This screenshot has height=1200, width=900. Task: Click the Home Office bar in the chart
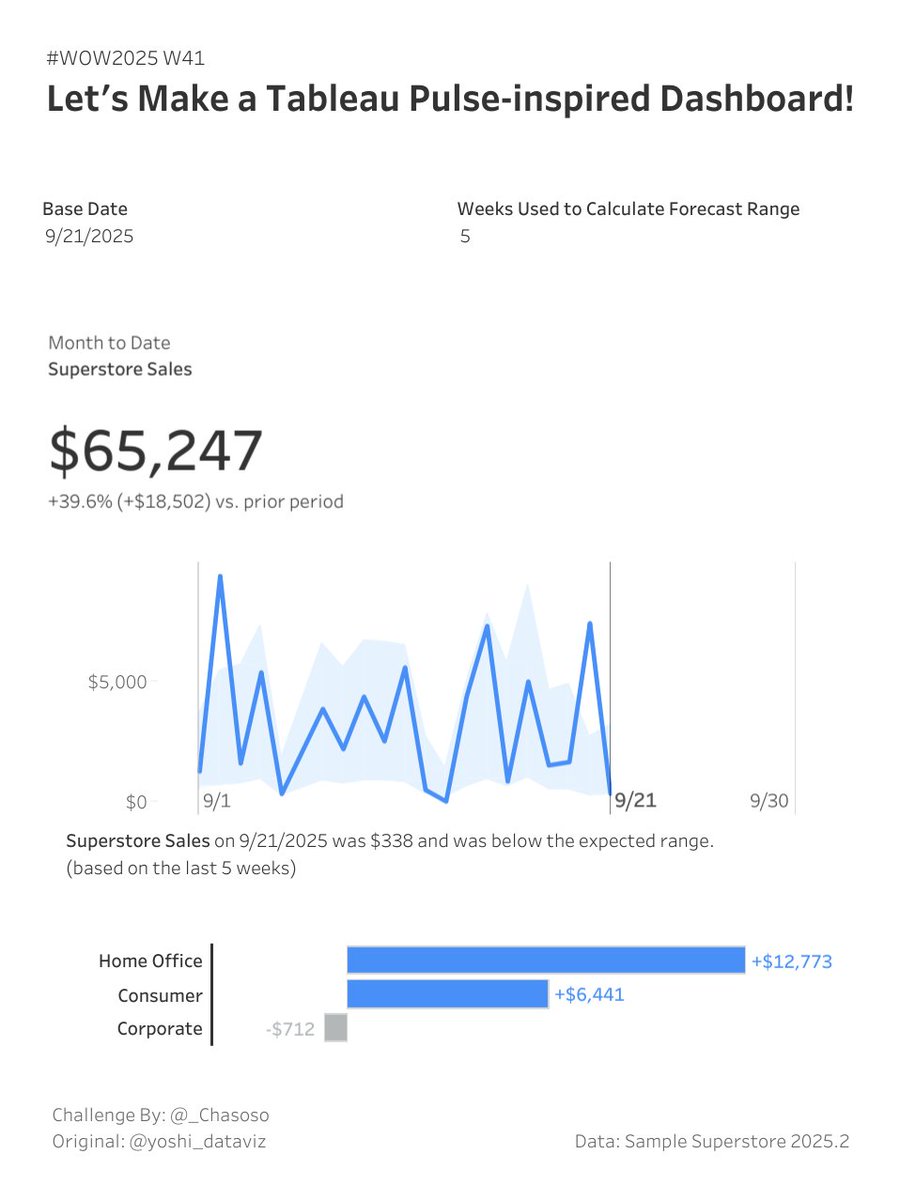545,959
